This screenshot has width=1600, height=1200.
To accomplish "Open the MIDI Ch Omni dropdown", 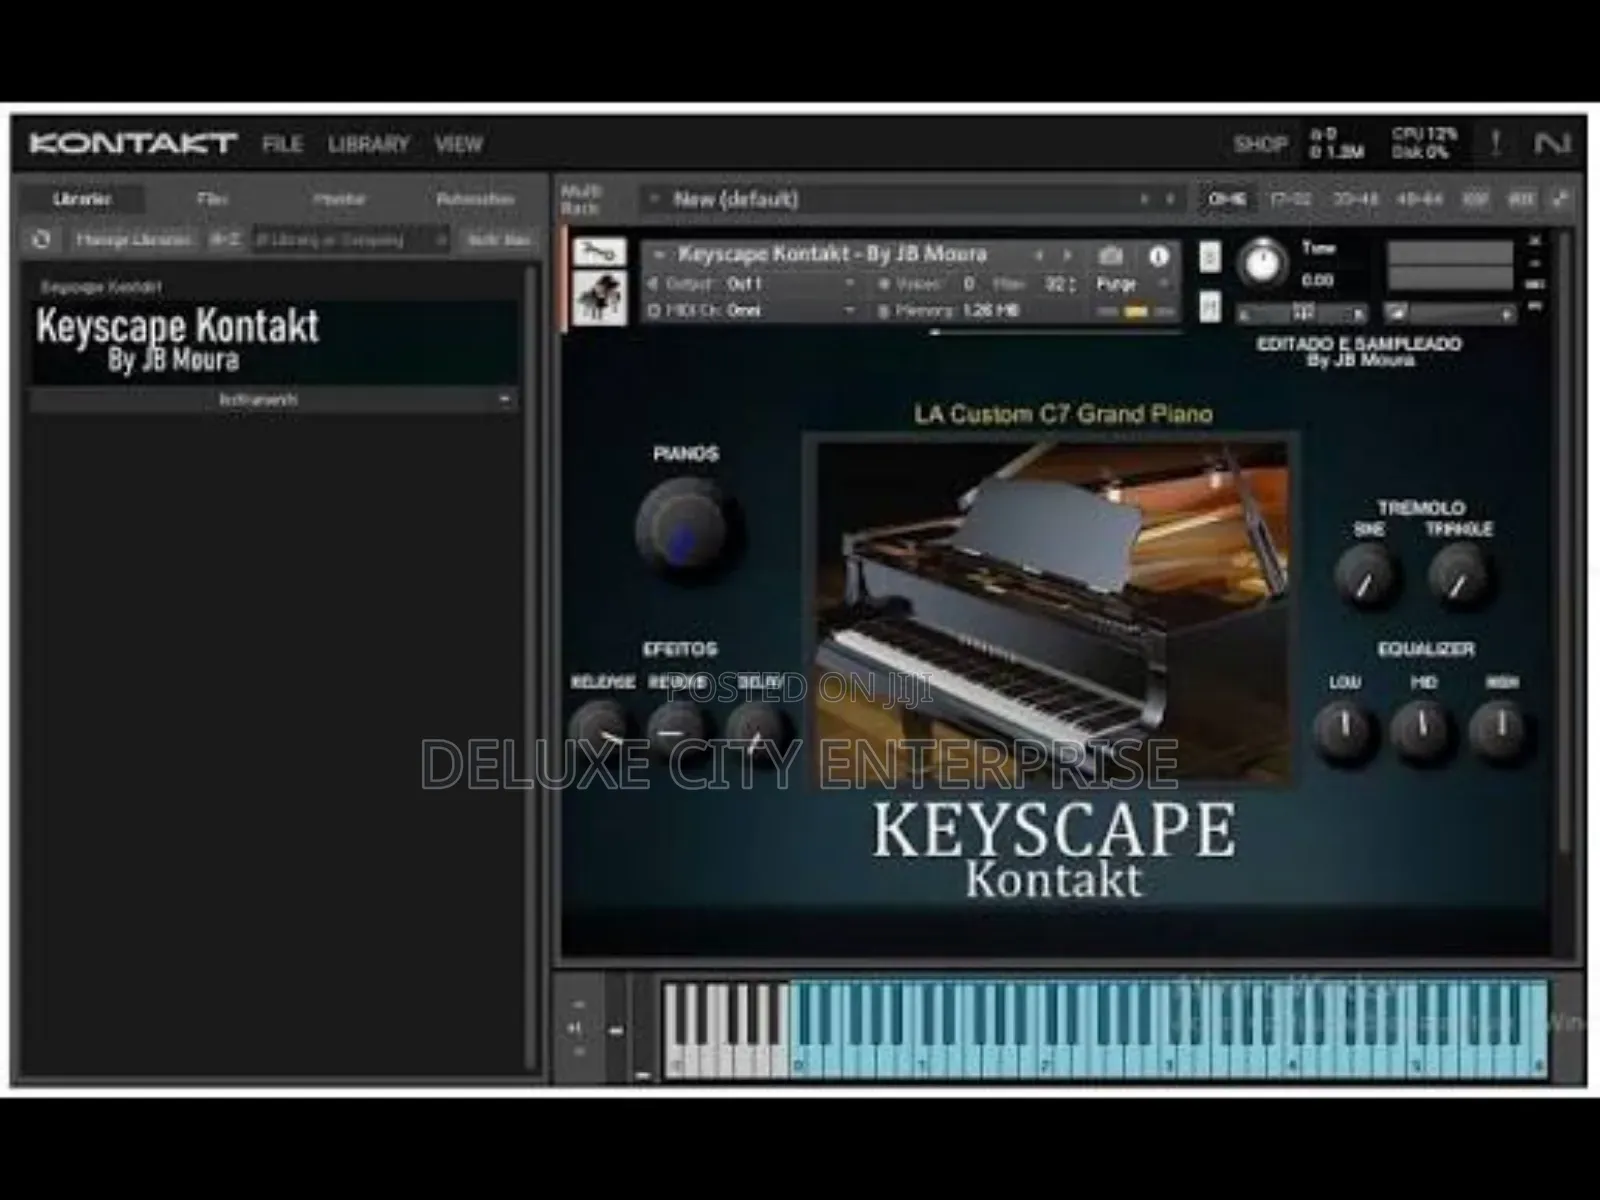I will click(x=755, y=311).
